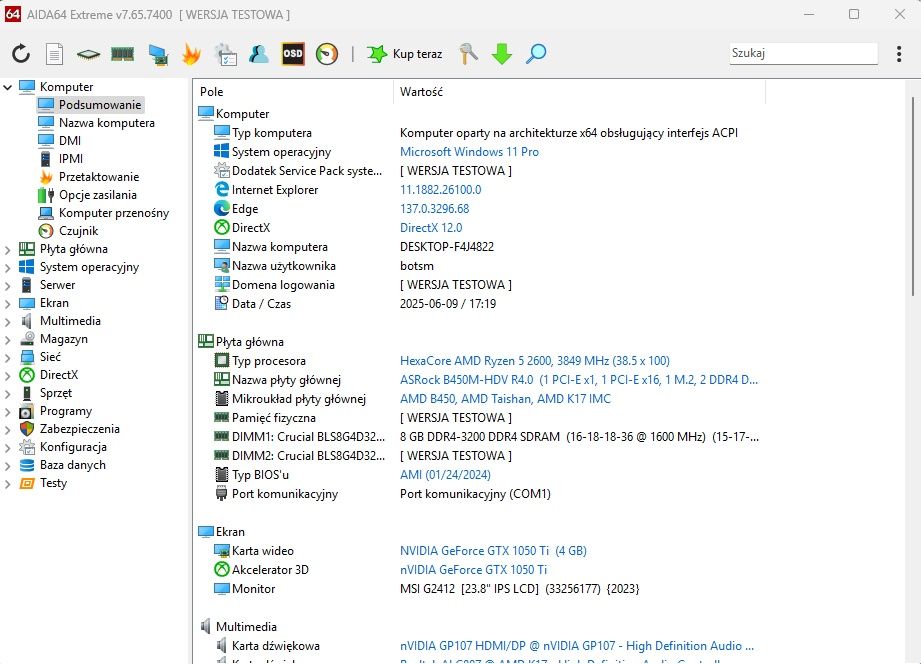Image resolution: width=921 pixels, height=664 pixels.
Task: Expand the Serwer tree node
Action: (x=8, y=285)
